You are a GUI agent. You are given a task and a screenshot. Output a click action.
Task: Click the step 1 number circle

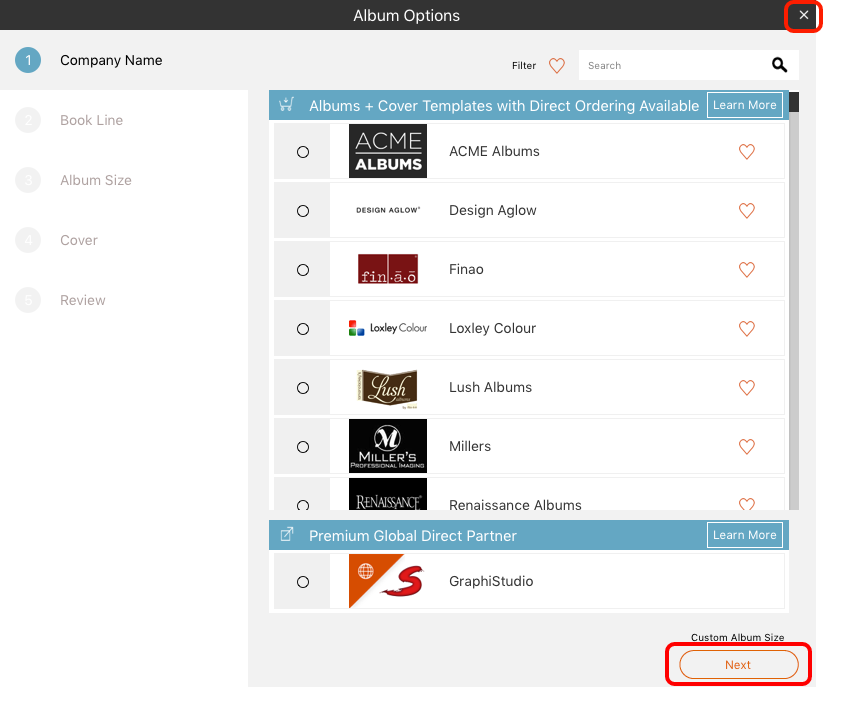pyautogui.click(x=28, y=60)
